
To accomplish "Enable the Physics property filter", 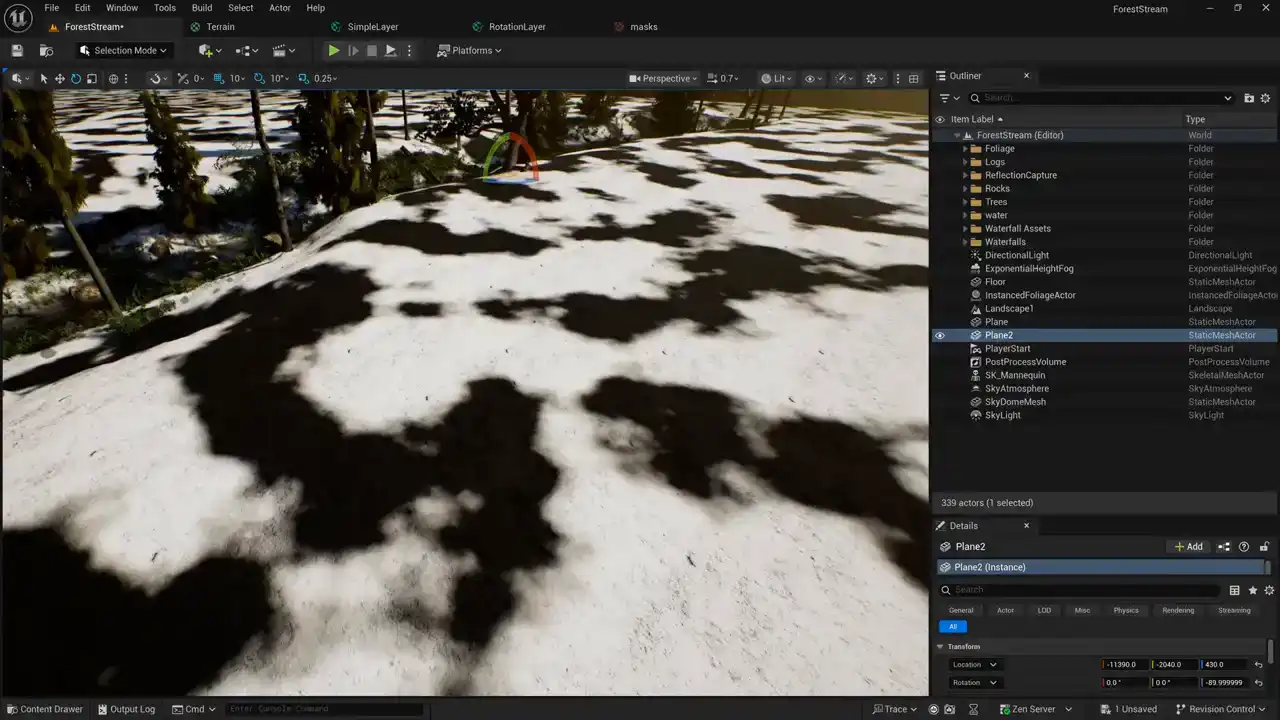I will tap(1126, 610).
